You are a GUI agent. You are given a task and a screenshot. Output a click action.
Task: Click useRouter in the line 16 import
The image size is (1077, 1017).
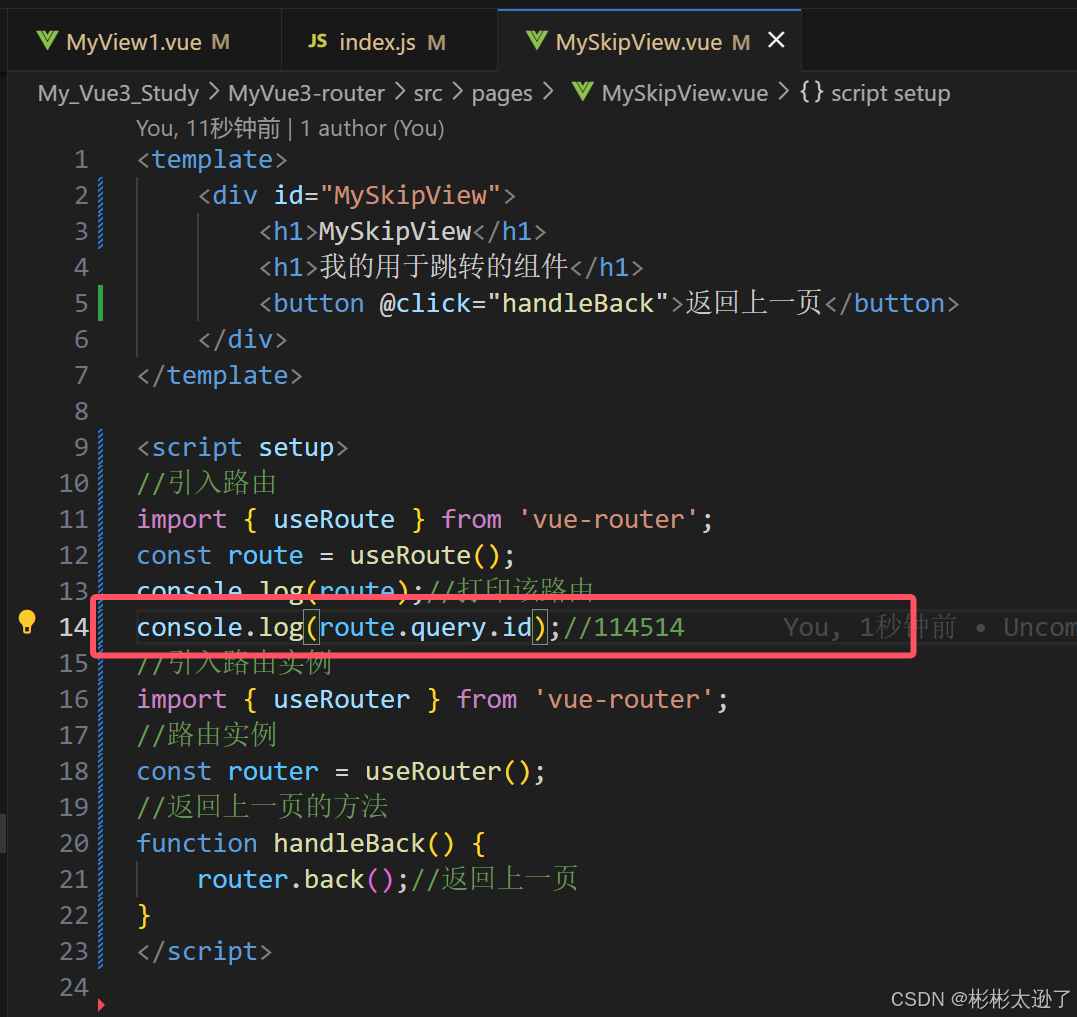click(341, 700)
